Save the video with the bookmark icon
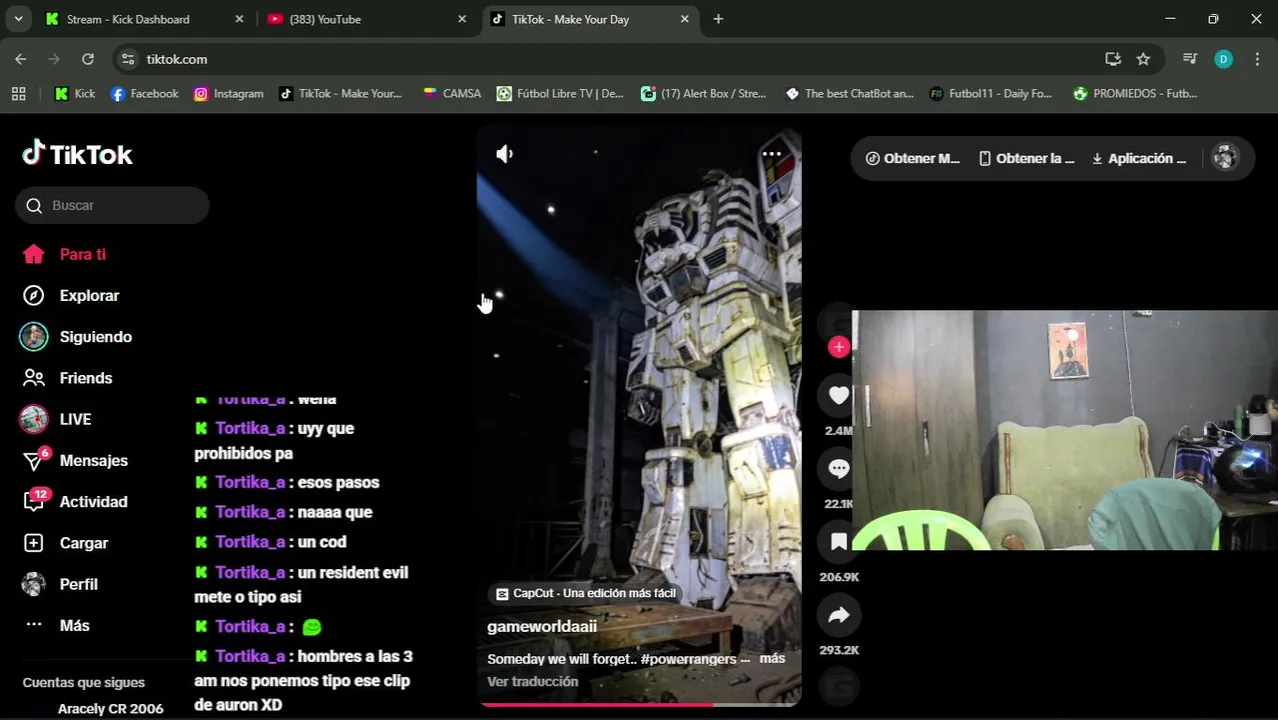 click(838, 542)
